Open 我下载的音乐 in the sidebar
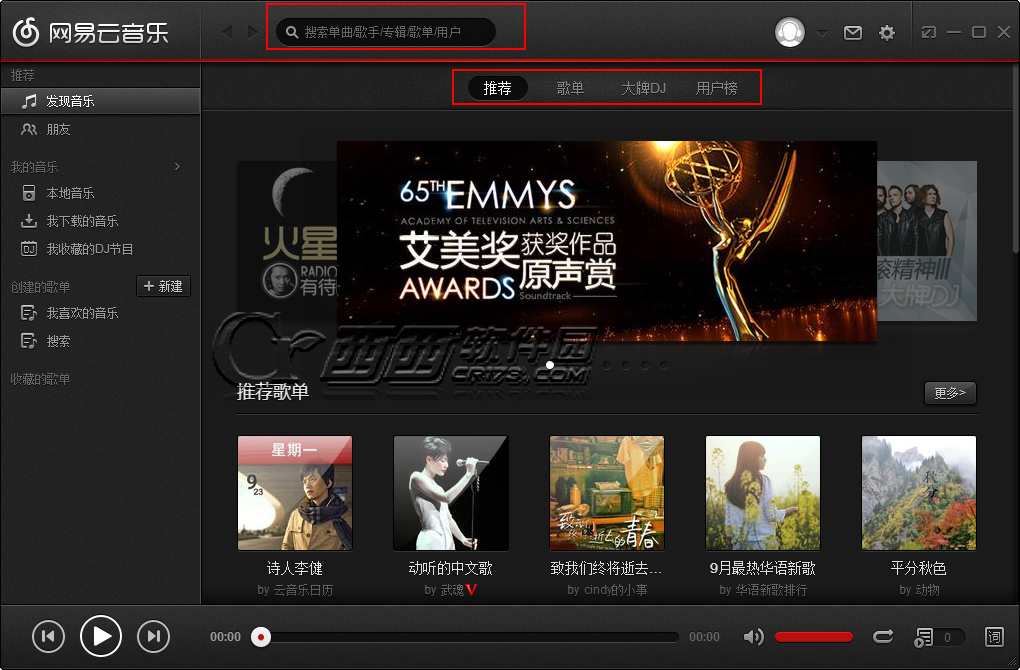Viewport: 1020px width, 670px height. click(x=100, y=221)
